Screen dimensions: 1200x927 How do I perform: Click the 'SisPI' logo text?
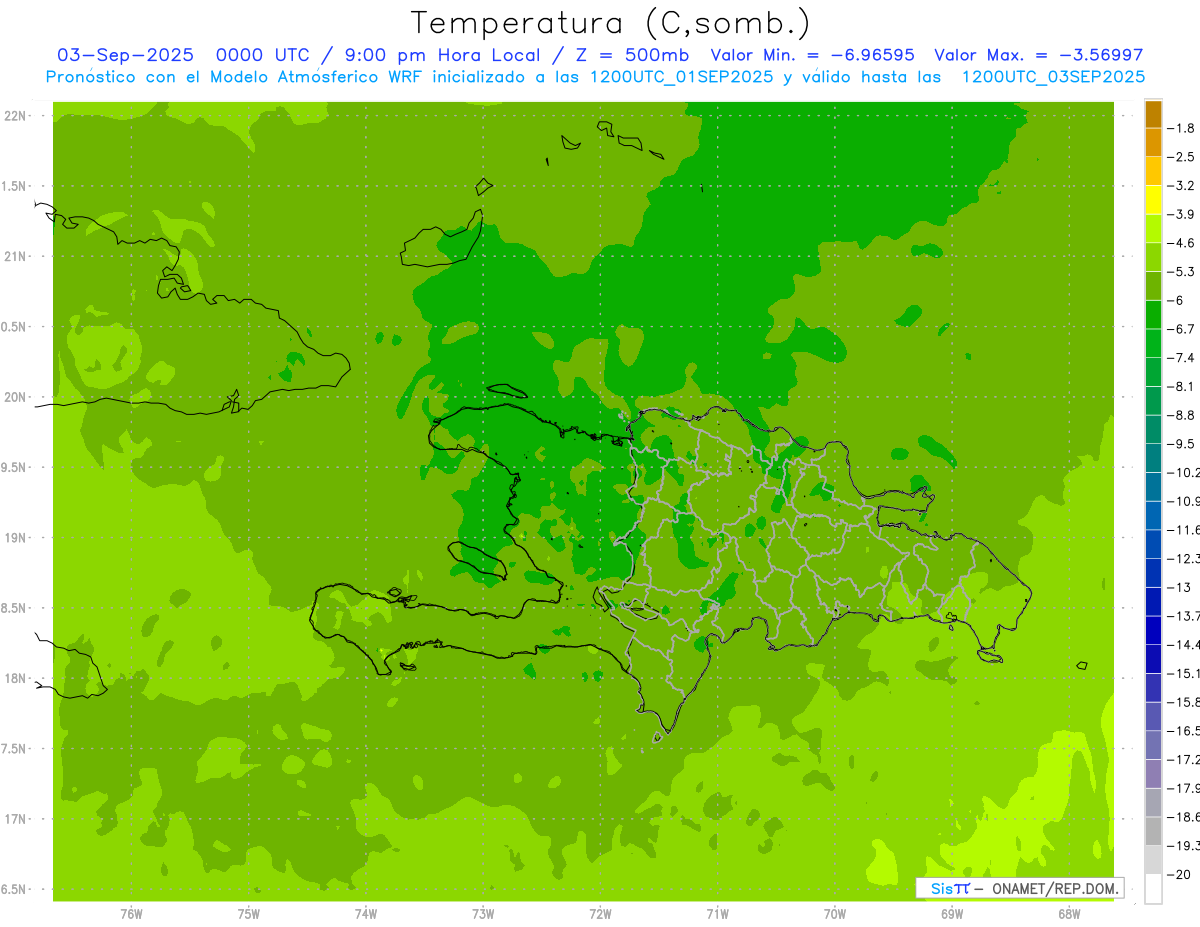coord(949,888)
